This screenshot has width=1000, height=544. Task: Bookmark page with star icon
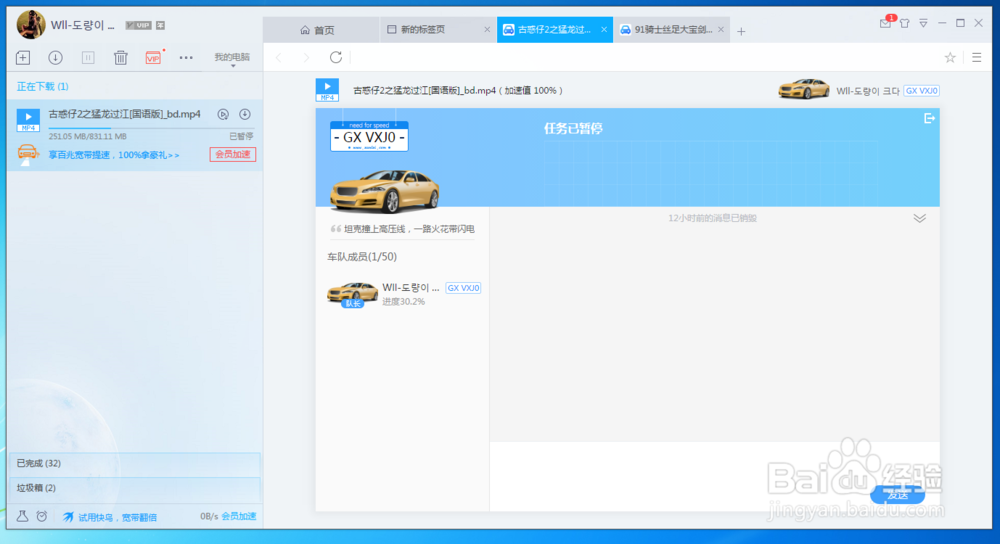(x=950, y=57)
